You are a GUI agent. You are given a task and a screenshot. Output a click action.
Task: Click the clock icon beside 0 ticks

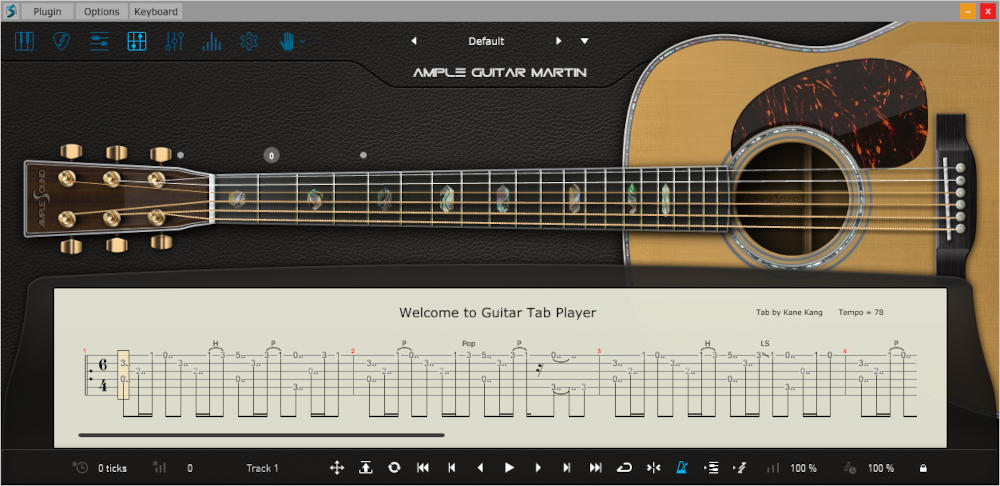coord(80,468)
